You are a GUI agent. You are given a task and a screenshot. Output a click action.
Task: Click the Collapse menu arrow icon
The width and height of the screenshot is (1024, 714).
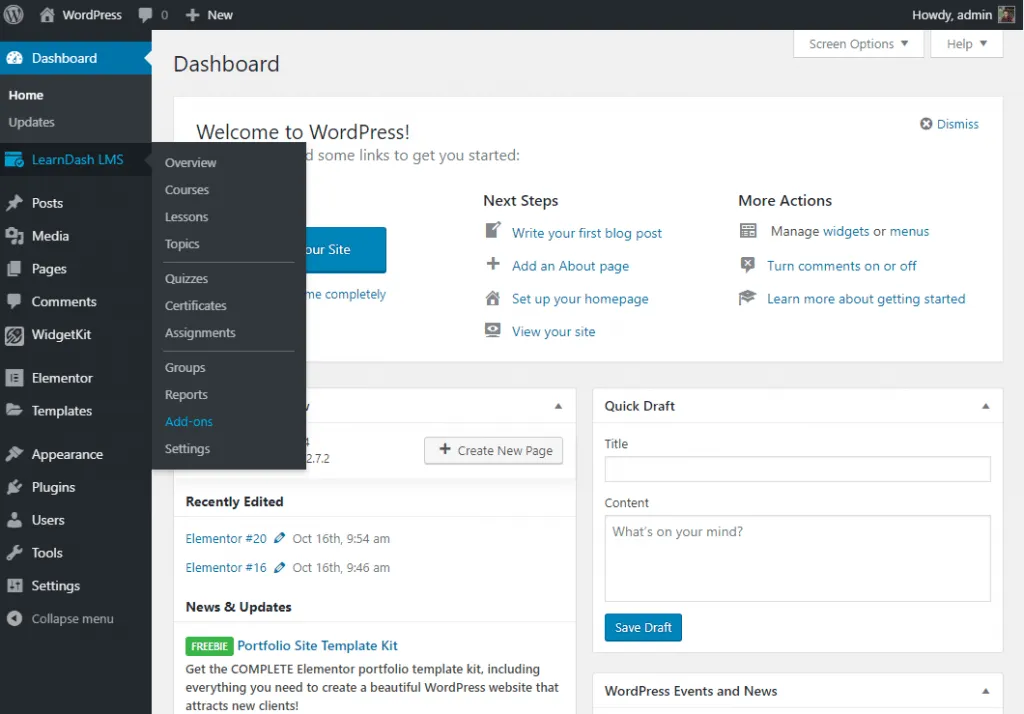pos(14,619)
